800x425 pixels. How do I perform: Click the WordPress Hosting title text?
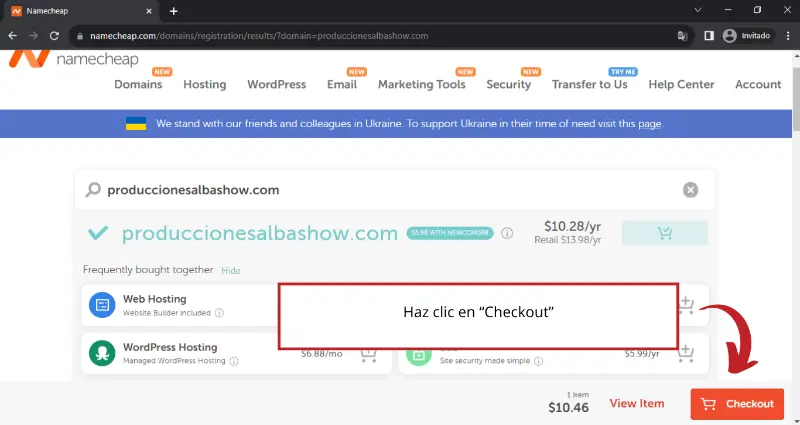(x=170, y=347)
